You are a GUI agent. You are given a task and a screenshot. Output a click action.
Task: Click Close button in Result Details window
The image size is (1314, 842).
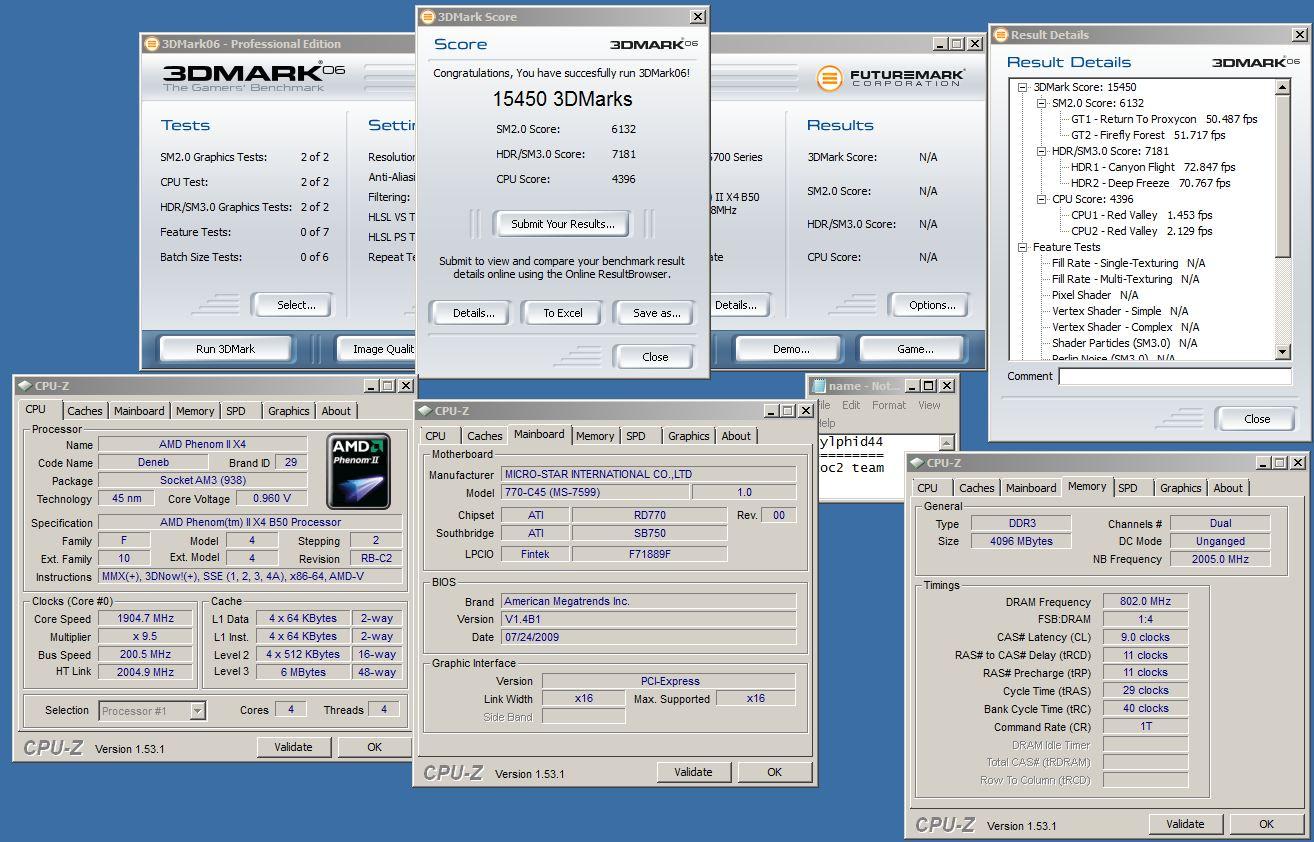click(x=1257, y=419)
